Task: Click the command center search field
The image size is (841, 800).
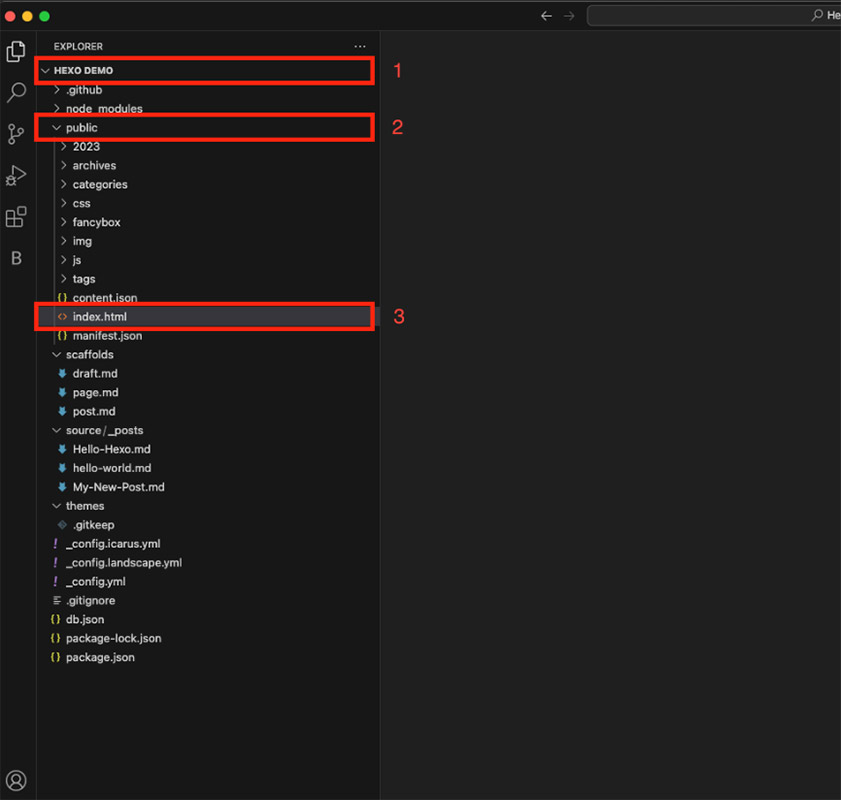Action: tap(714, 16)
